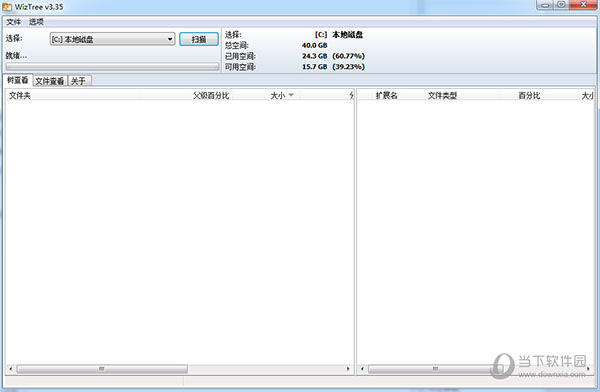600x392 pixels.
Task: Sort by 文件夹 column header
Action: [73, 95]
